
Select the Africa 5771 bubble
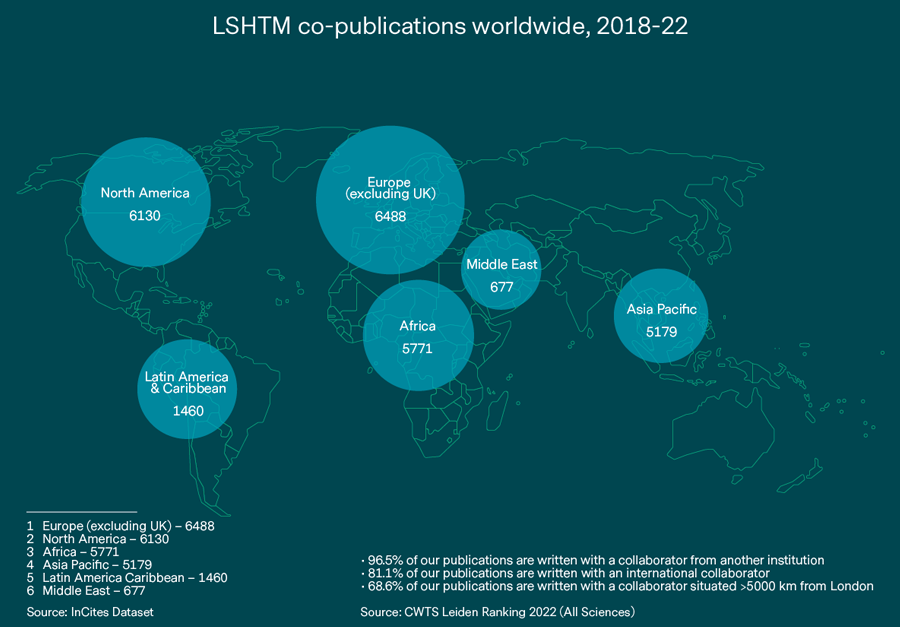click(417, 336)
